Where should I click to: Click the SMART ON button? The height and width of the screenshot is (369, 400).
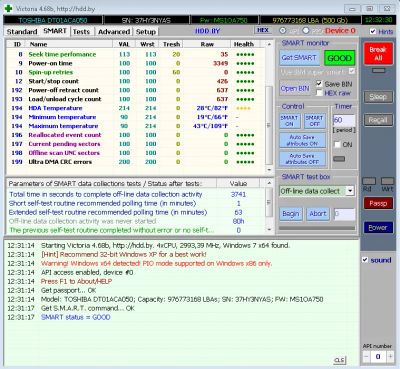click(289, 121)
